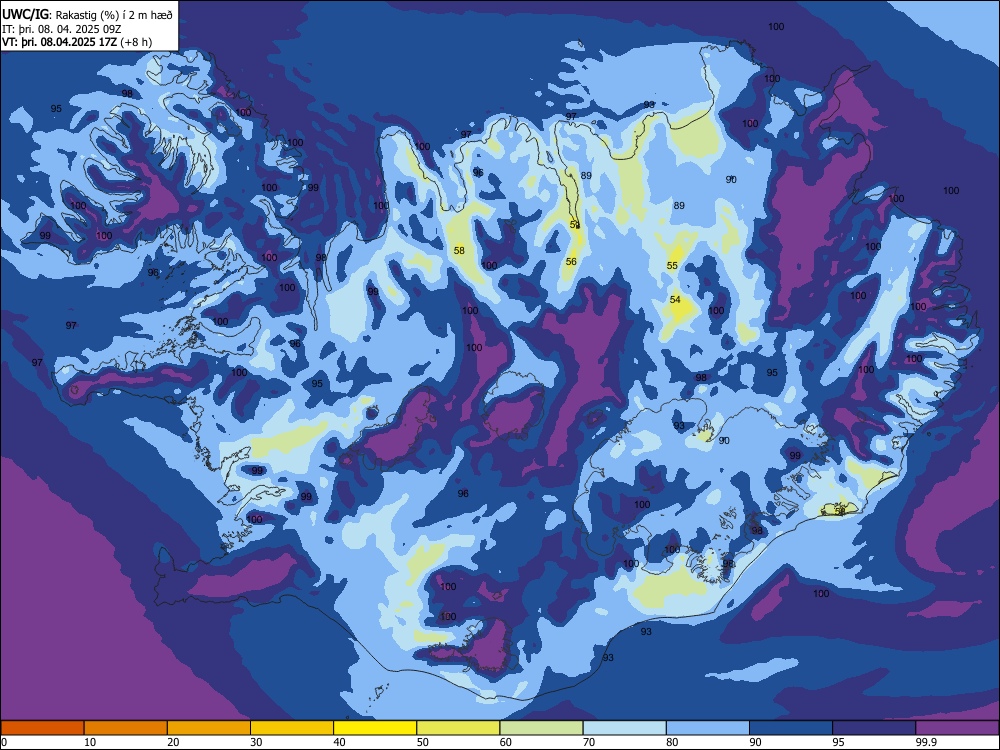Screen dimensions: 1000x750
Task: Choose the 30–40 golden legend swatch
Action: [292, 728]
